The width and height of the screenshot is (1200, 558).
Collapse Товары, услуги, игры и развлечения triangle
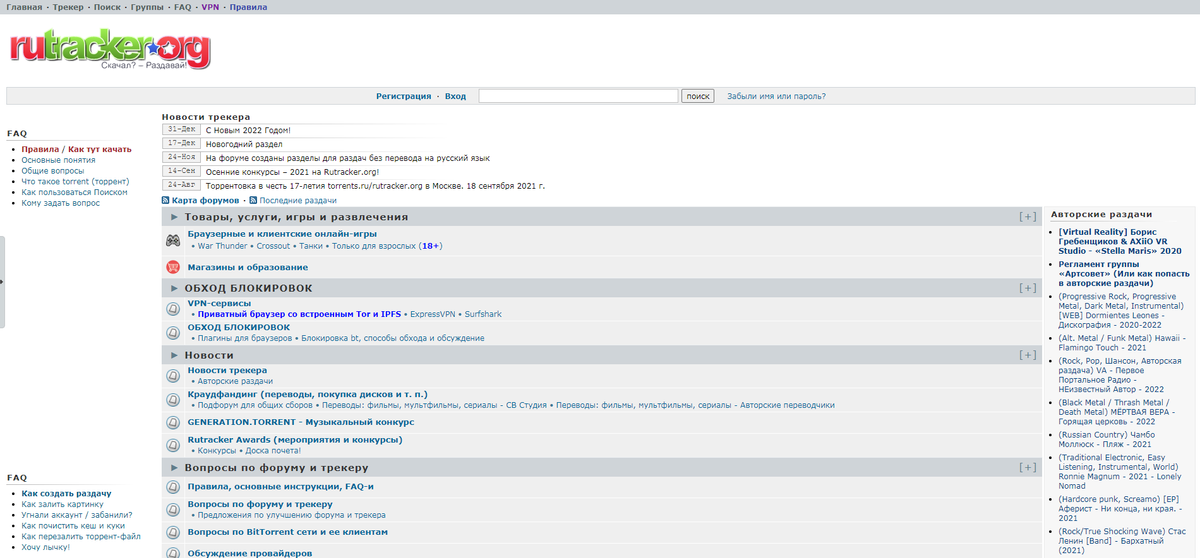pyautogui.click(x=174, y=217)
